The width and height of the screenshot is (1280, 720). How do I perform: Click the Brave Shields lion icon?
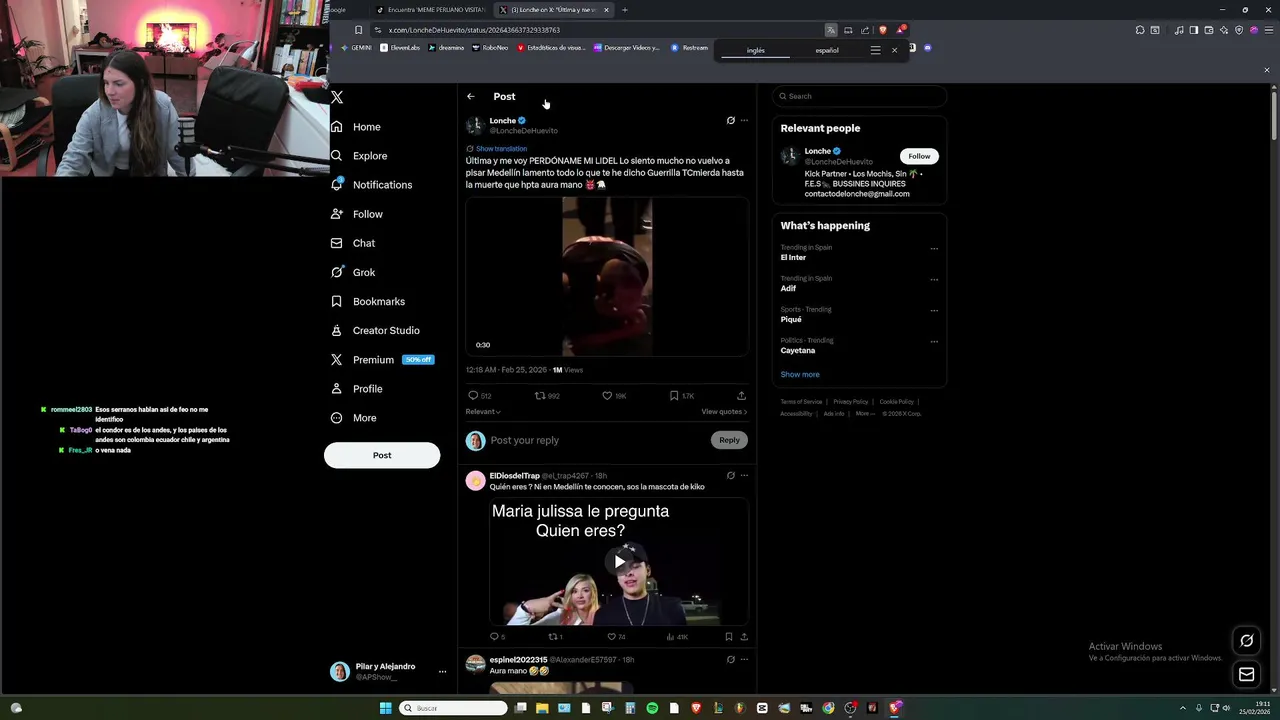click(882, 30)
